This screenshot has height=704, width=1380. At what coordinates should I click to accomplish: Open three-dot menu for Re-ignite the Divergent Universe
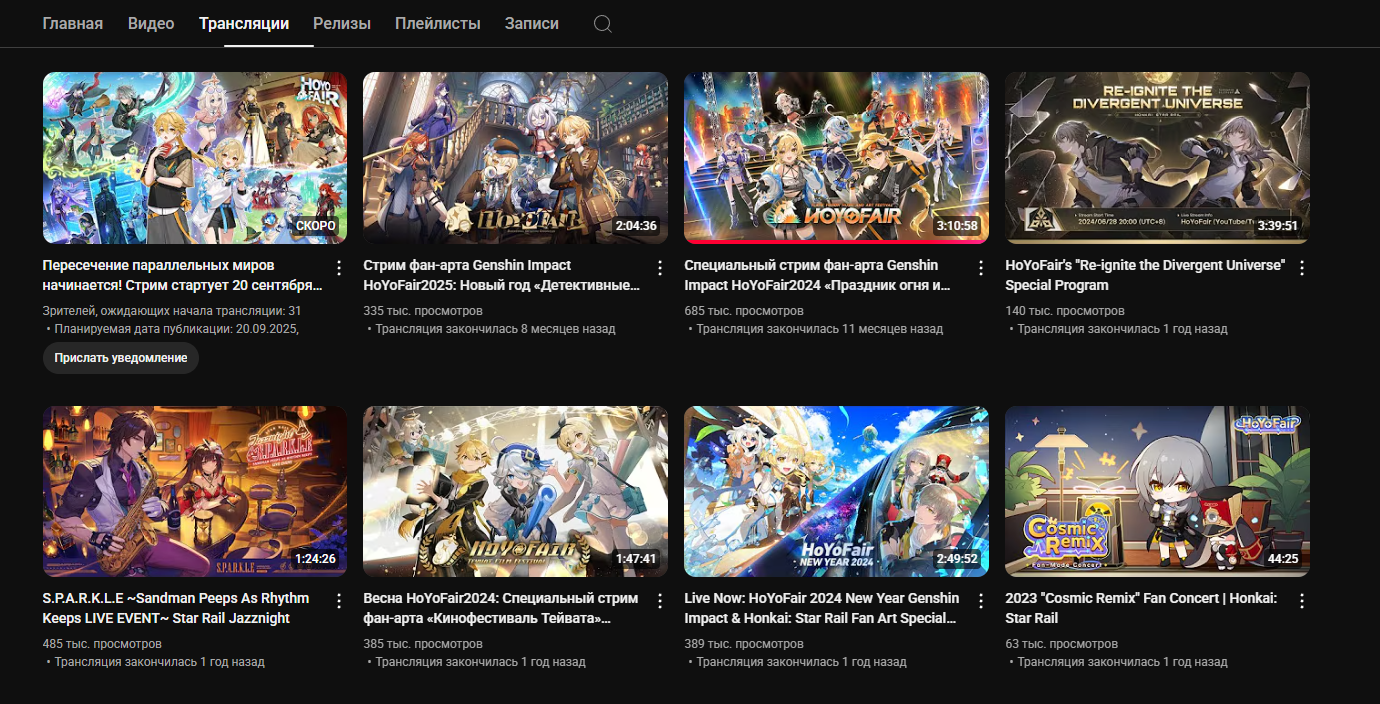[1301, 268]
